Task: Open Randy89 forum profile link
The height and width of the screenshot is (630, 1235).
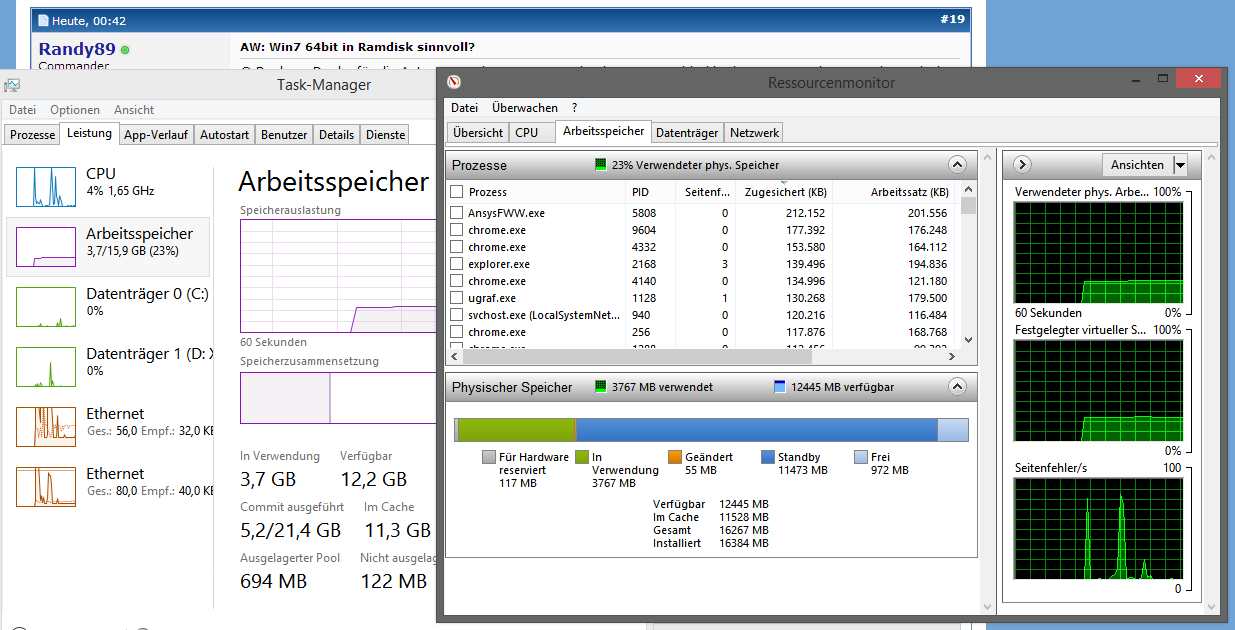Action: click(77, 48)
